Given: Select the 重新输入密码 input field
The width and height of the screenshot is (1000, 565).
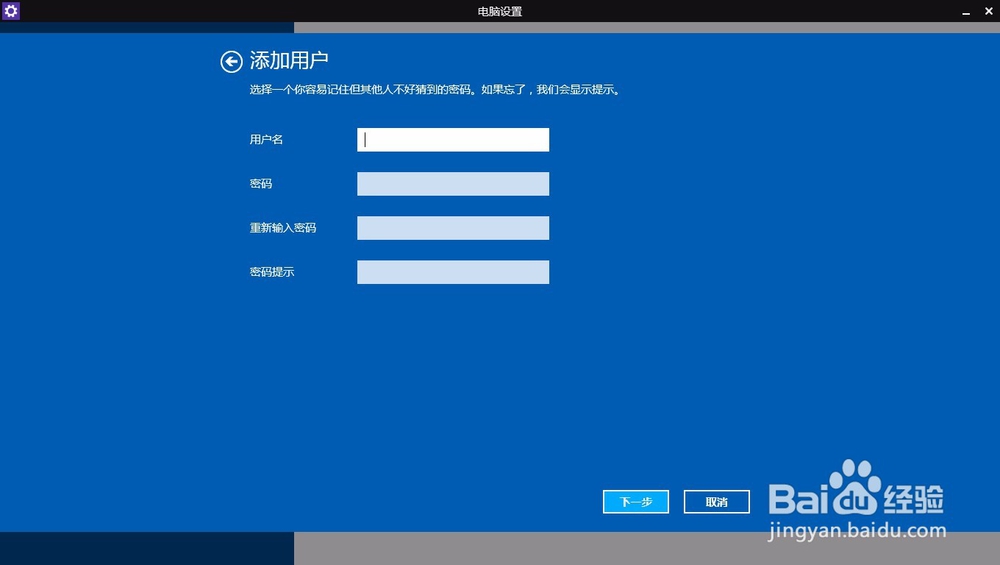Looking at the screenshot, I should pos(453,228).
